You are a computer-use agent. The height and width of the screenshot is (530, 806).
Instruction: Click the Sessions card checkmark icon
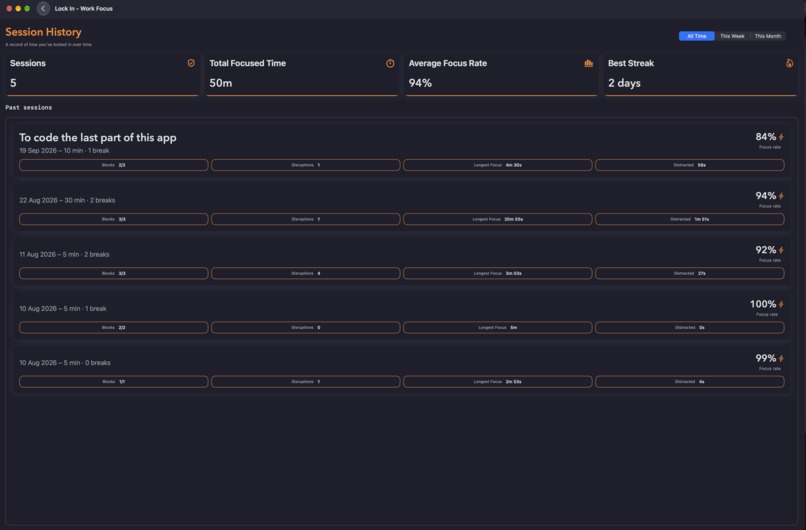[191, 63]
